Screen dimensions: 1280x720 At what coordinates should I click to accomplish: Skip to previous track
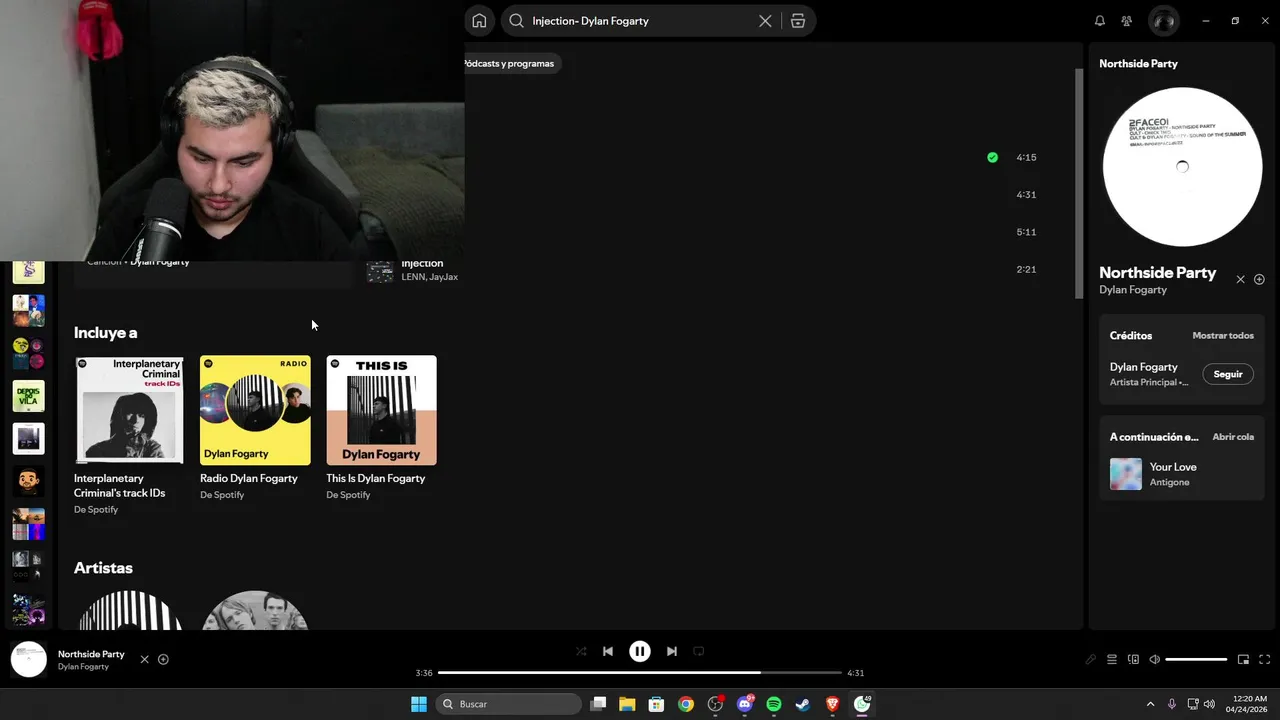point(608,651)
